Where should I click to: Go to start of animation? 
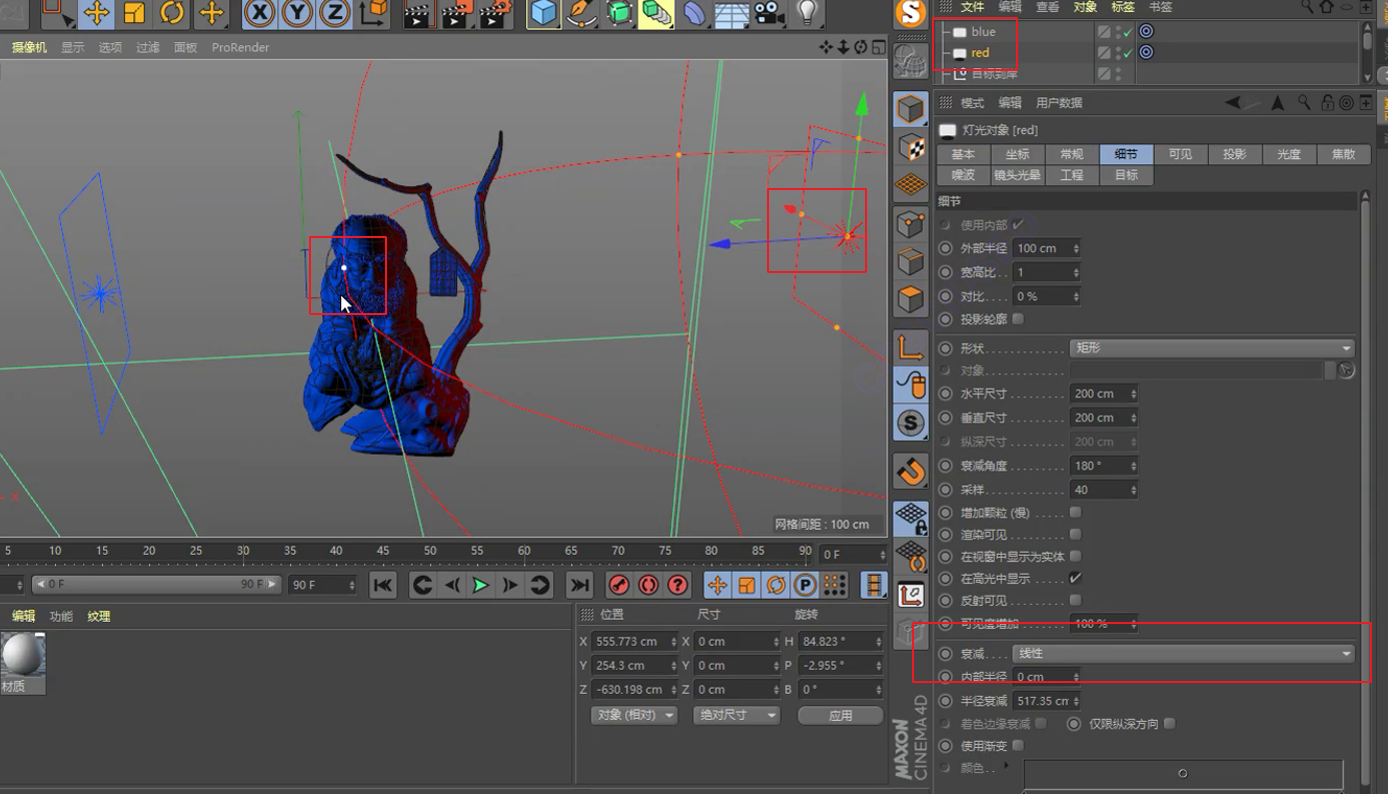pos(382,585)
